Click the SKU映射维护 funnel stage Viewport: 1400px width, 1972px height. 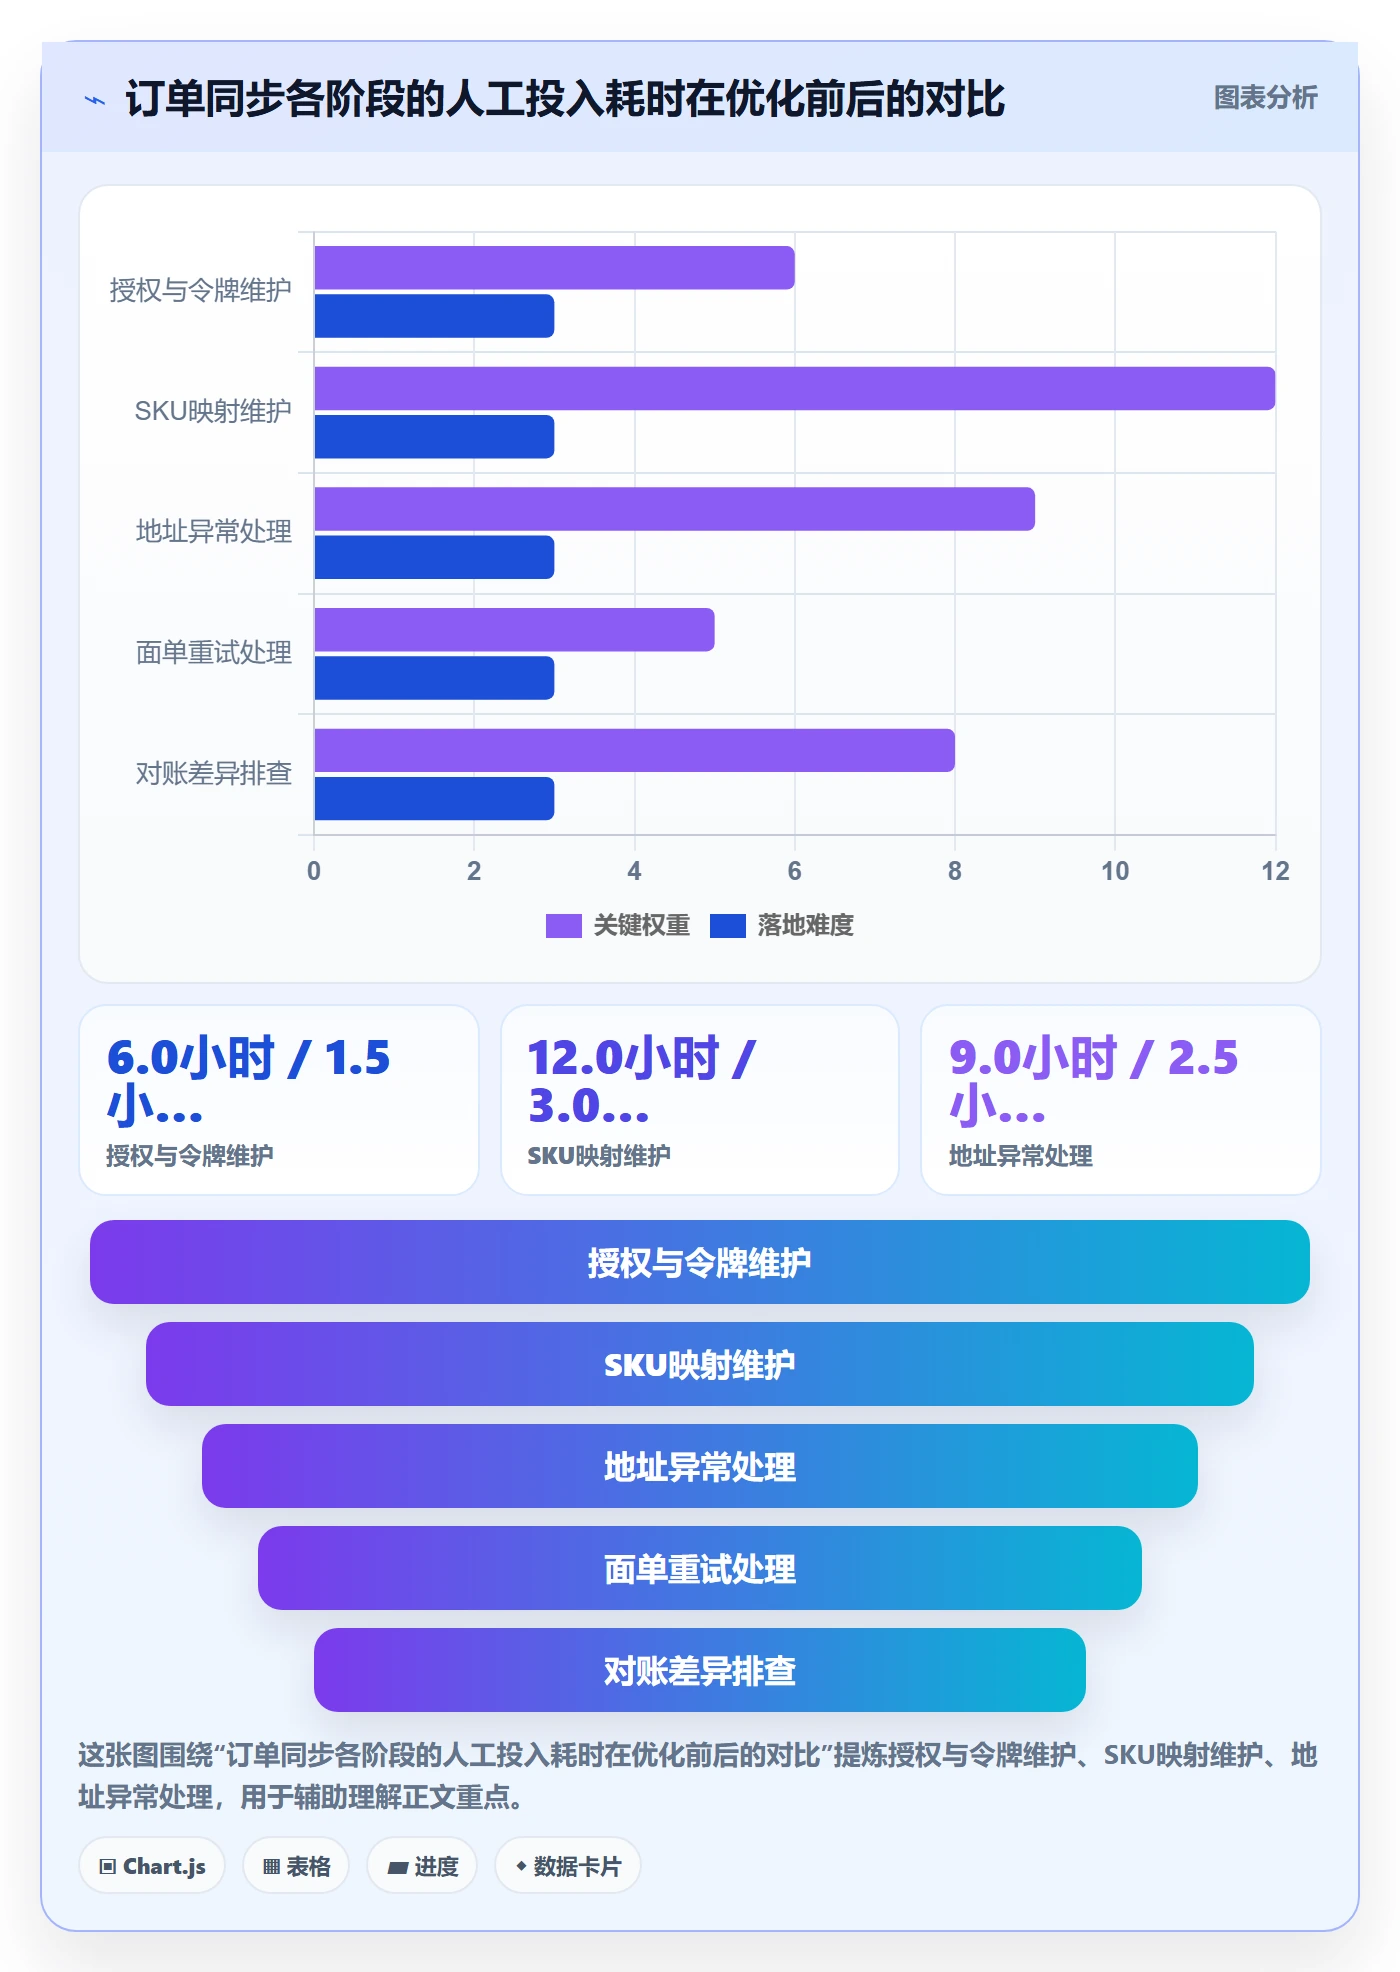pyautogui.click(x=700, y=1364)
